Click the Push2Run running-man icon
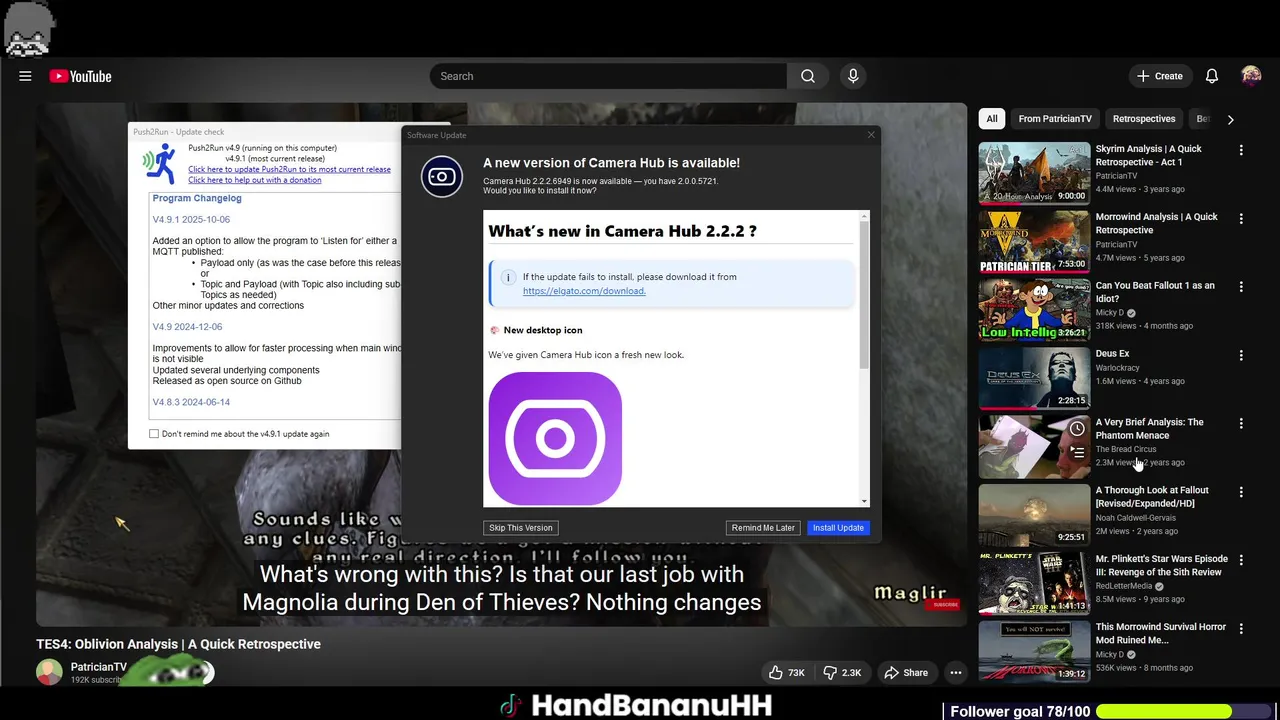The width and height of the screenshot is (1280, 720). 159,163
